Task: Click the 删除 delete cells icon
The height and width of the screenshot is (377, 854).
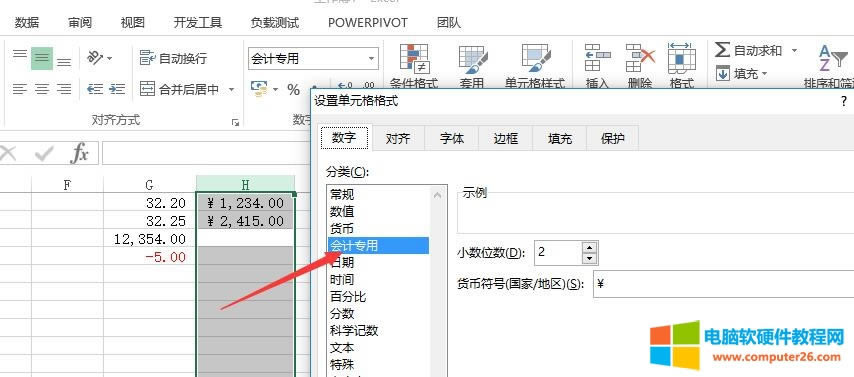Action: click(x=639, y=65)
